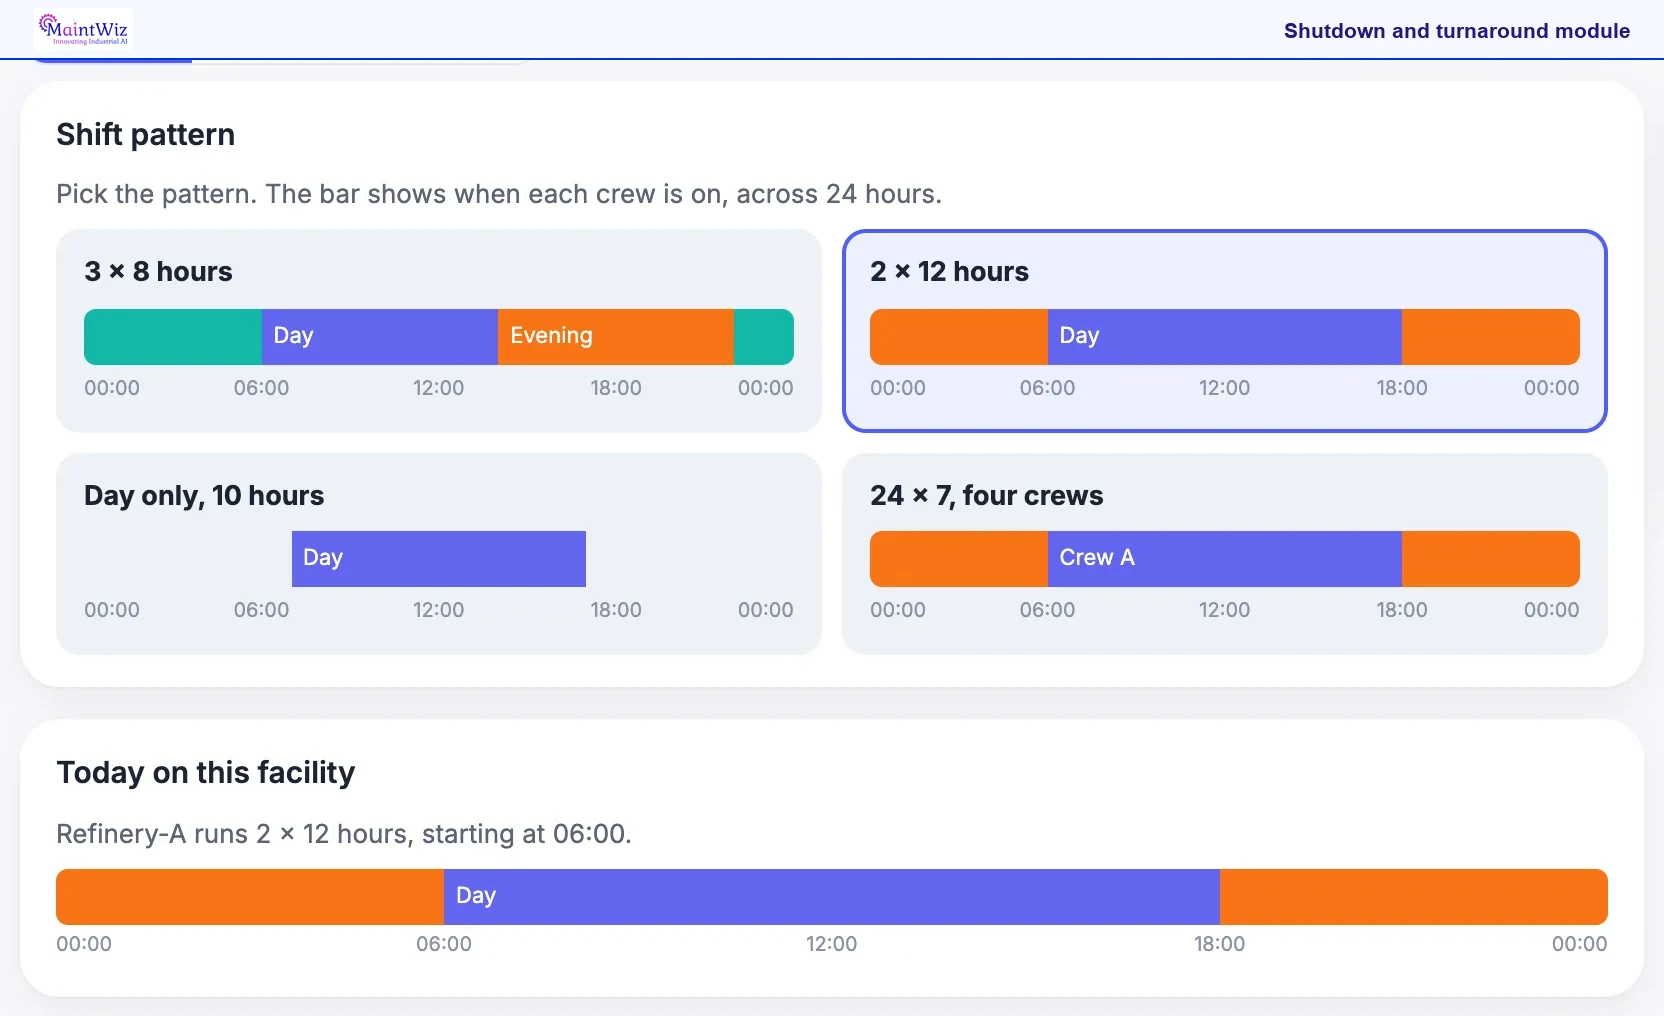The image size is (1664, 1016).
Task: Pick the Day only, 10 hours pattern
Action: pos(439,554)
